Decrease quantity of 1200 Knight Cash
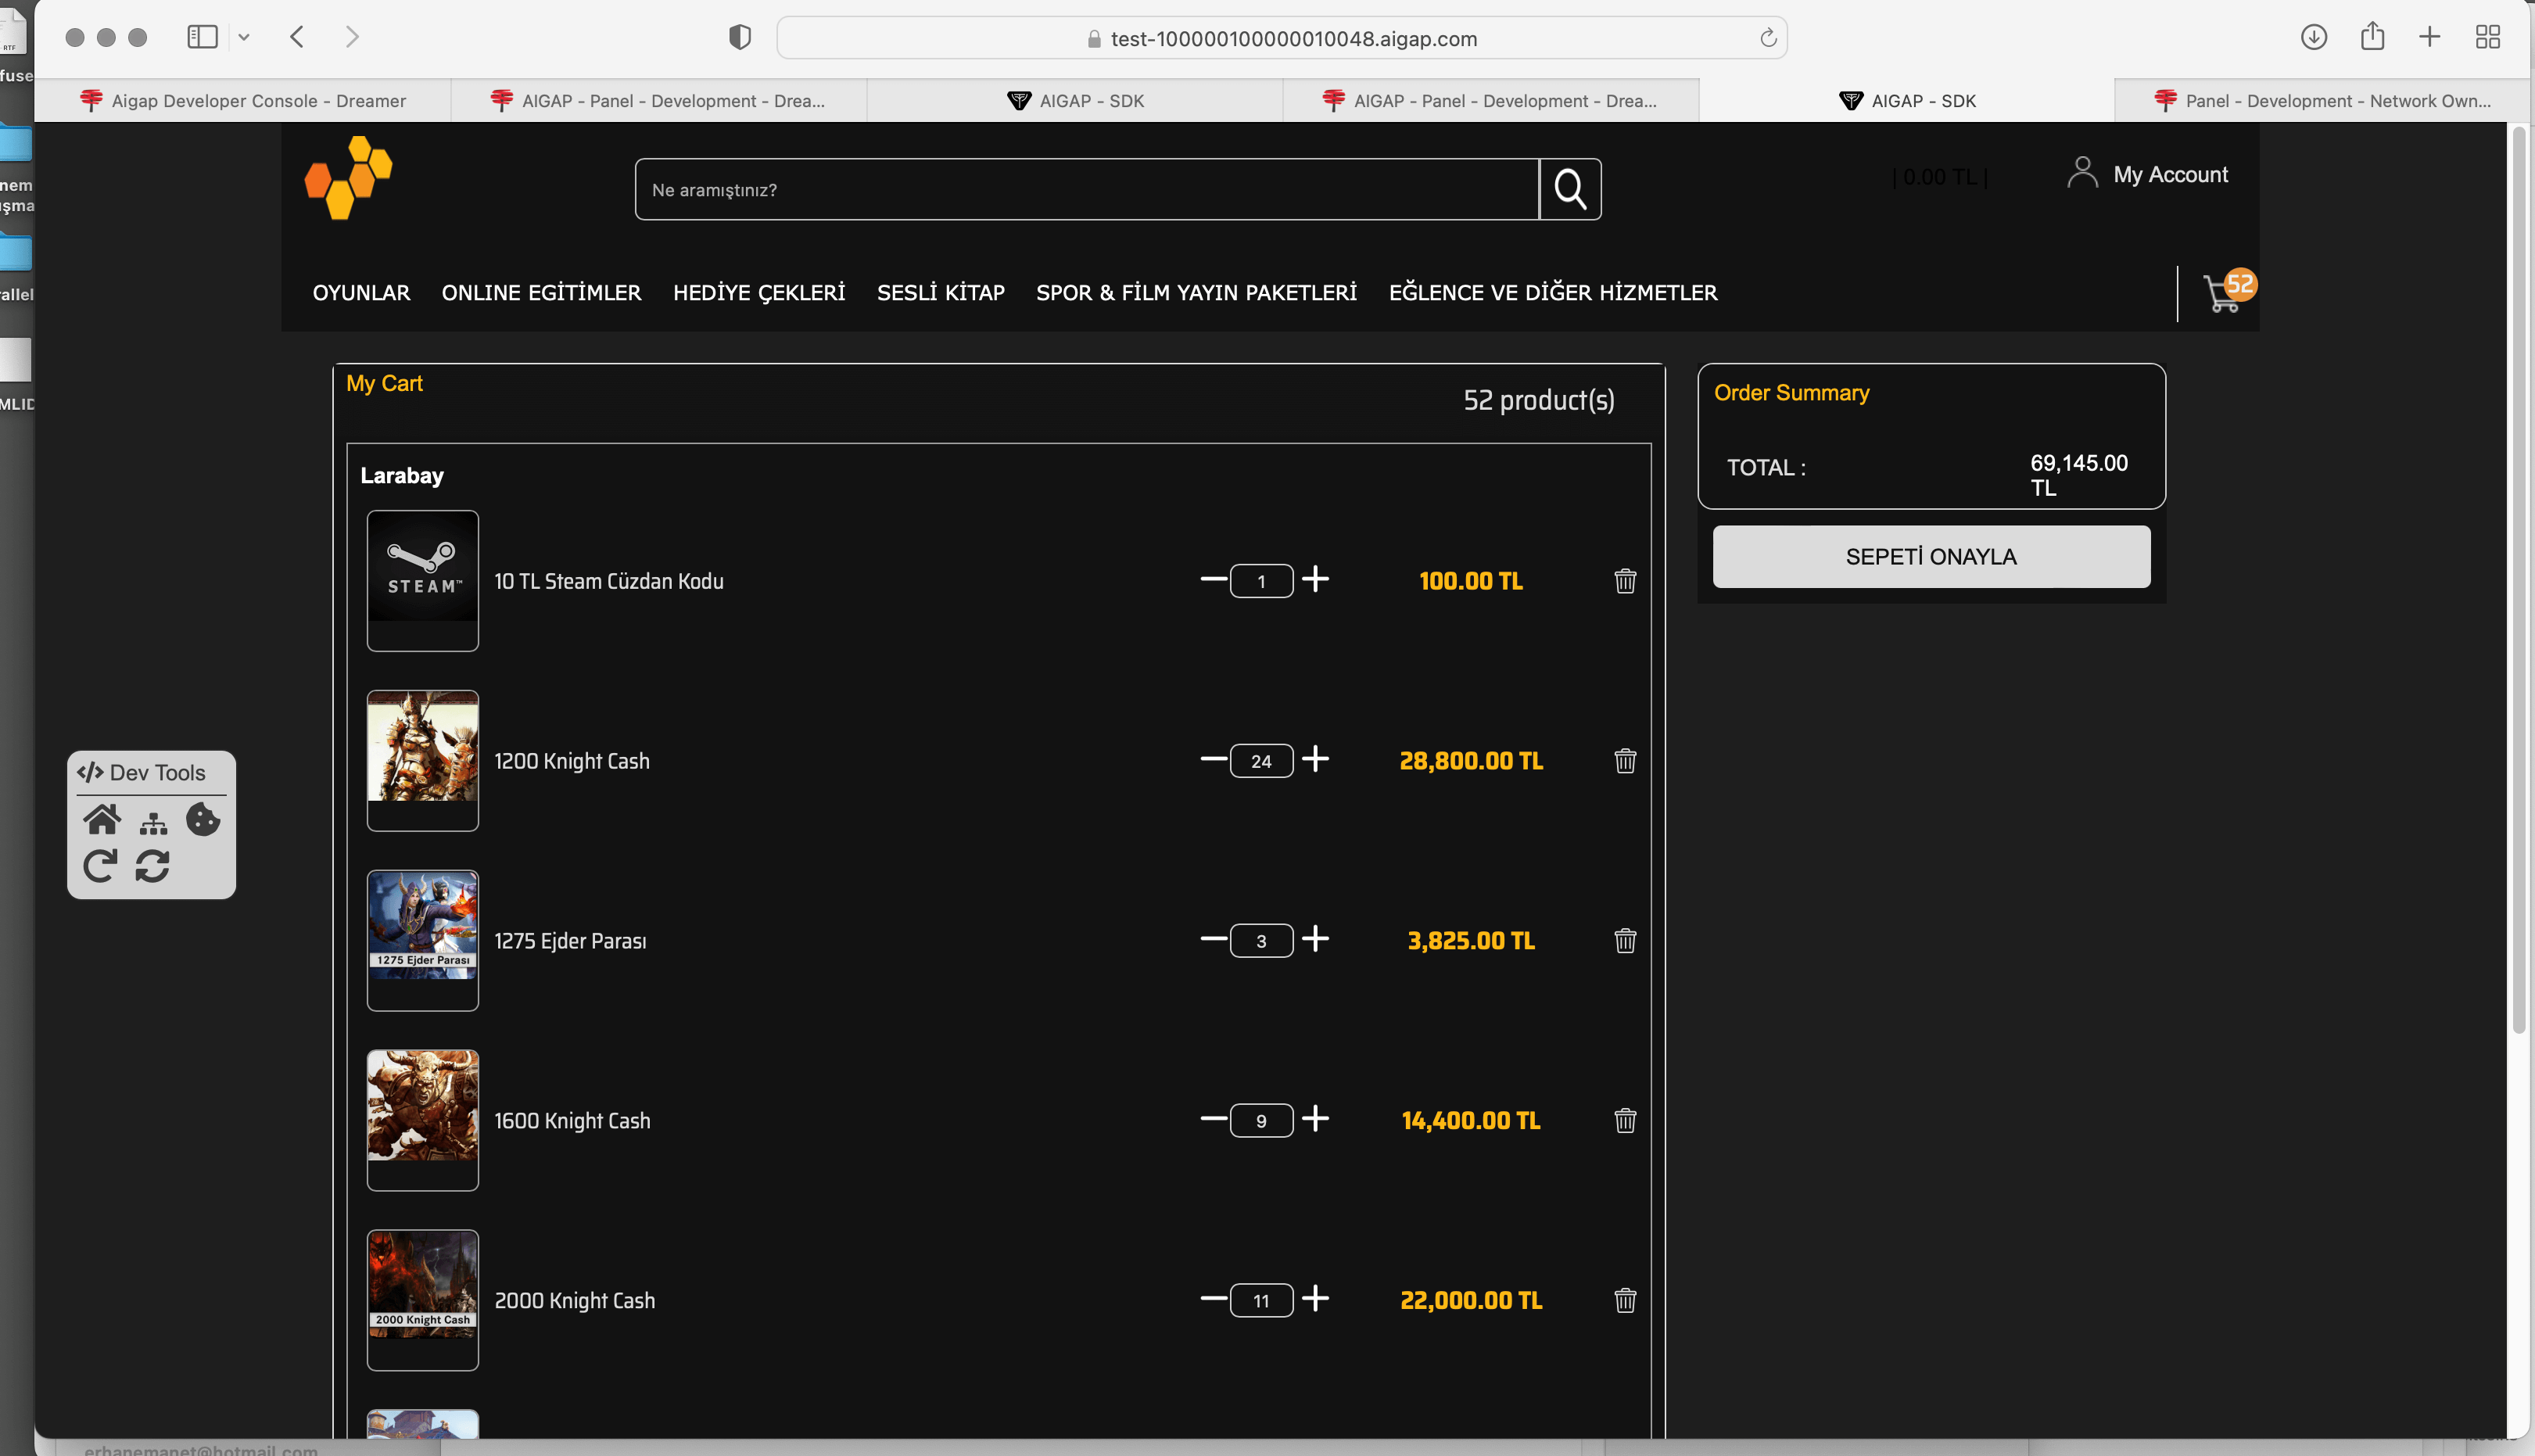This screenshot has width=2535, height=1456. 1213,759
